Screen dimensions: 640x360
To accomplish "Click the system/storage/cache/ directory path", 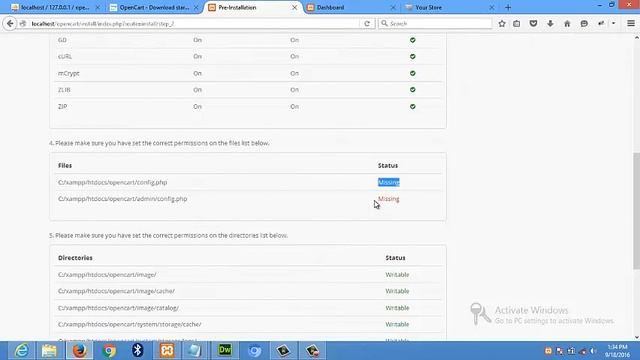I will tap(129, 324).
